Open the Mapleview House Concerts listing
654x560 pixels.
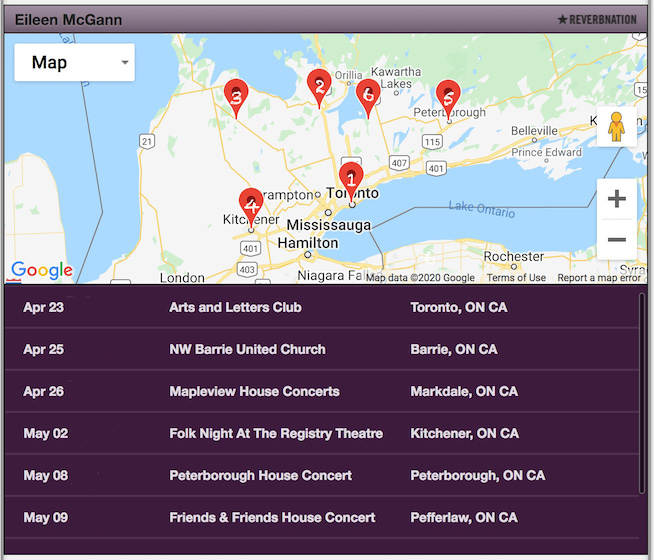[x=254, y=391]
